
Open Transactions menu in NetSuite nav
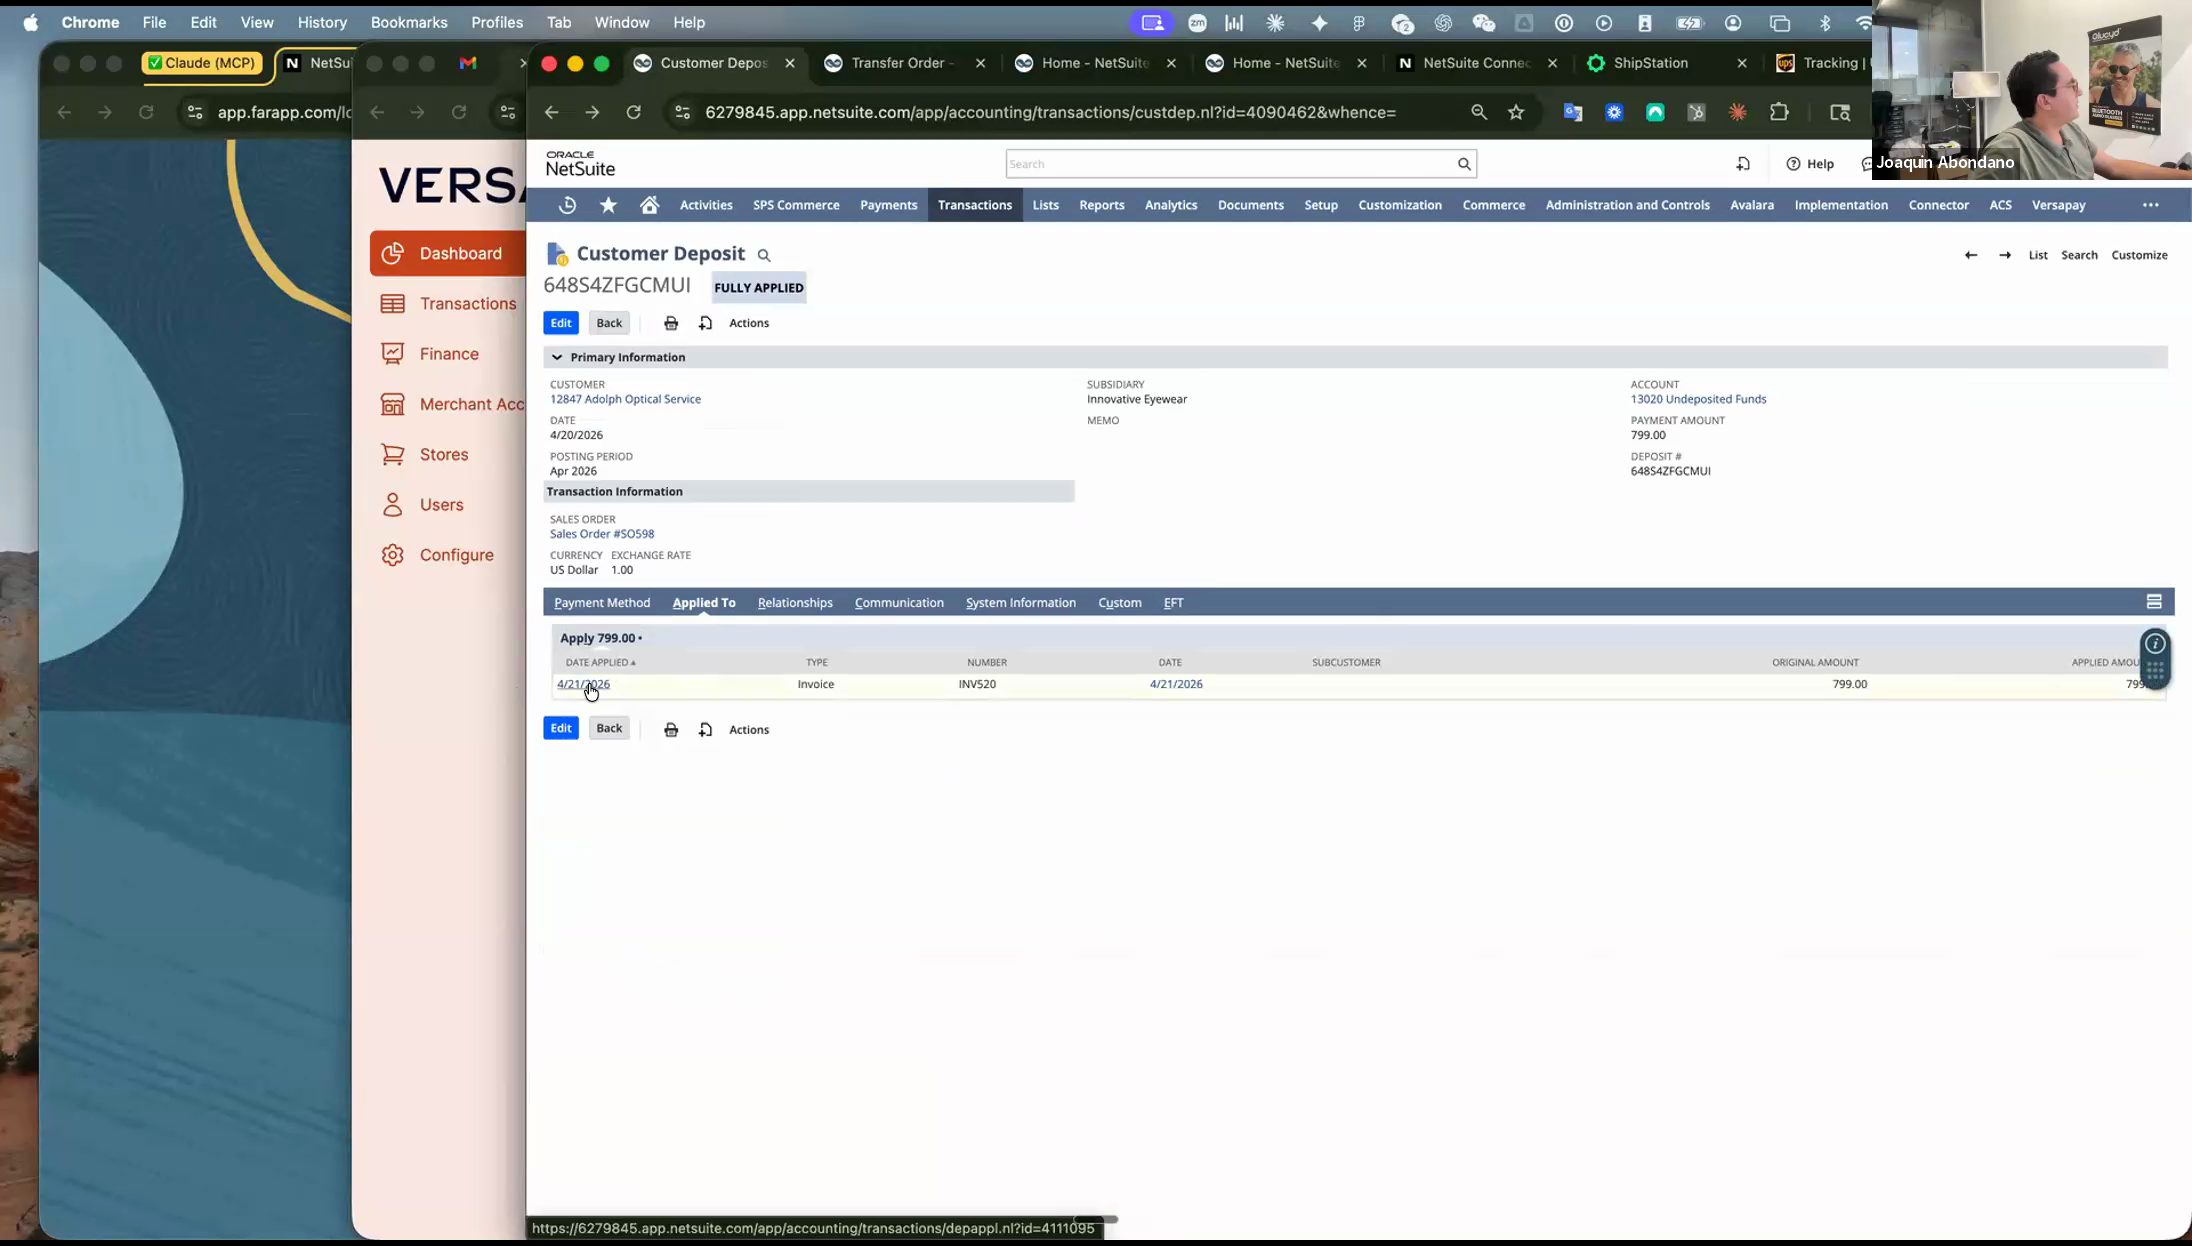pyautogui.click(x=975, y=205)
